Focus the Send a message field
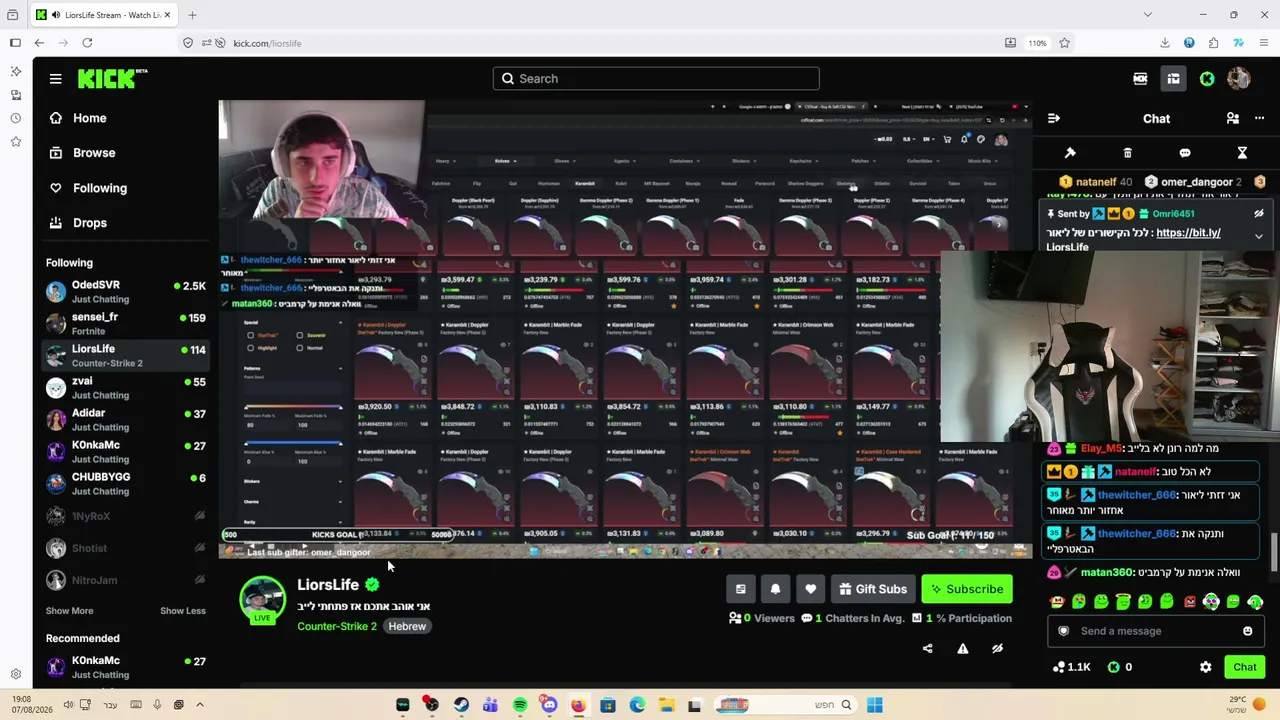Image resolution: width=1280 pixels, height=720 pixels. [x=1157, y=631]
